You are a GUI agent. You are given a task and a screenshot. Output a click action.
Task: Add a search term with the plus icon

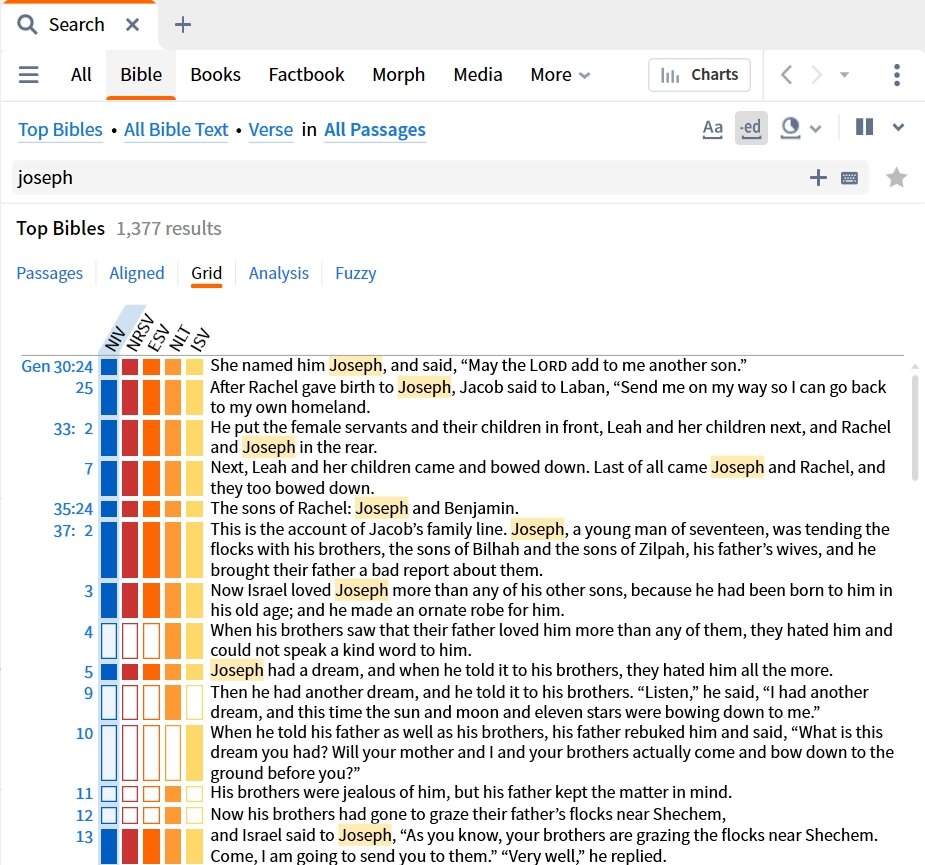coord(818,178)
